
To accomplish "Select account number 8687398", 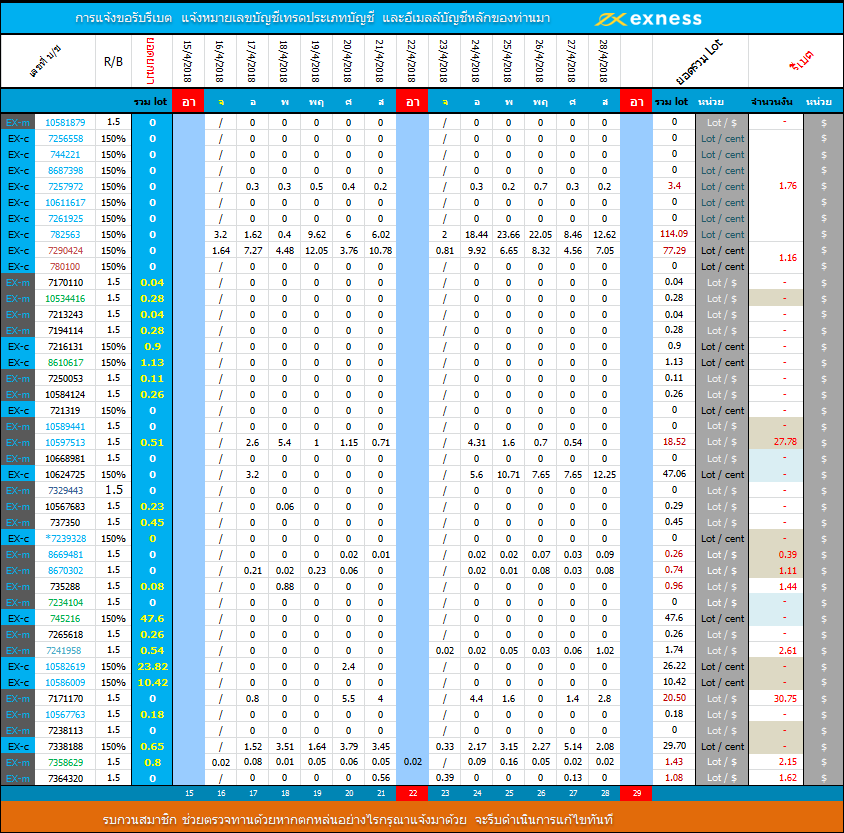I will pos(65,171).
